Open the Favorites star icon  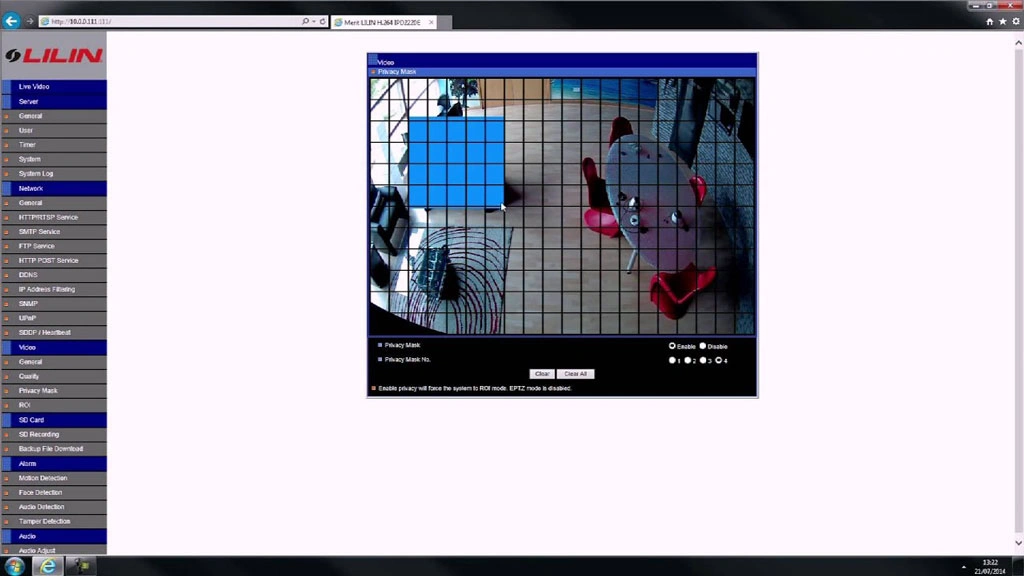point(1002,21)
